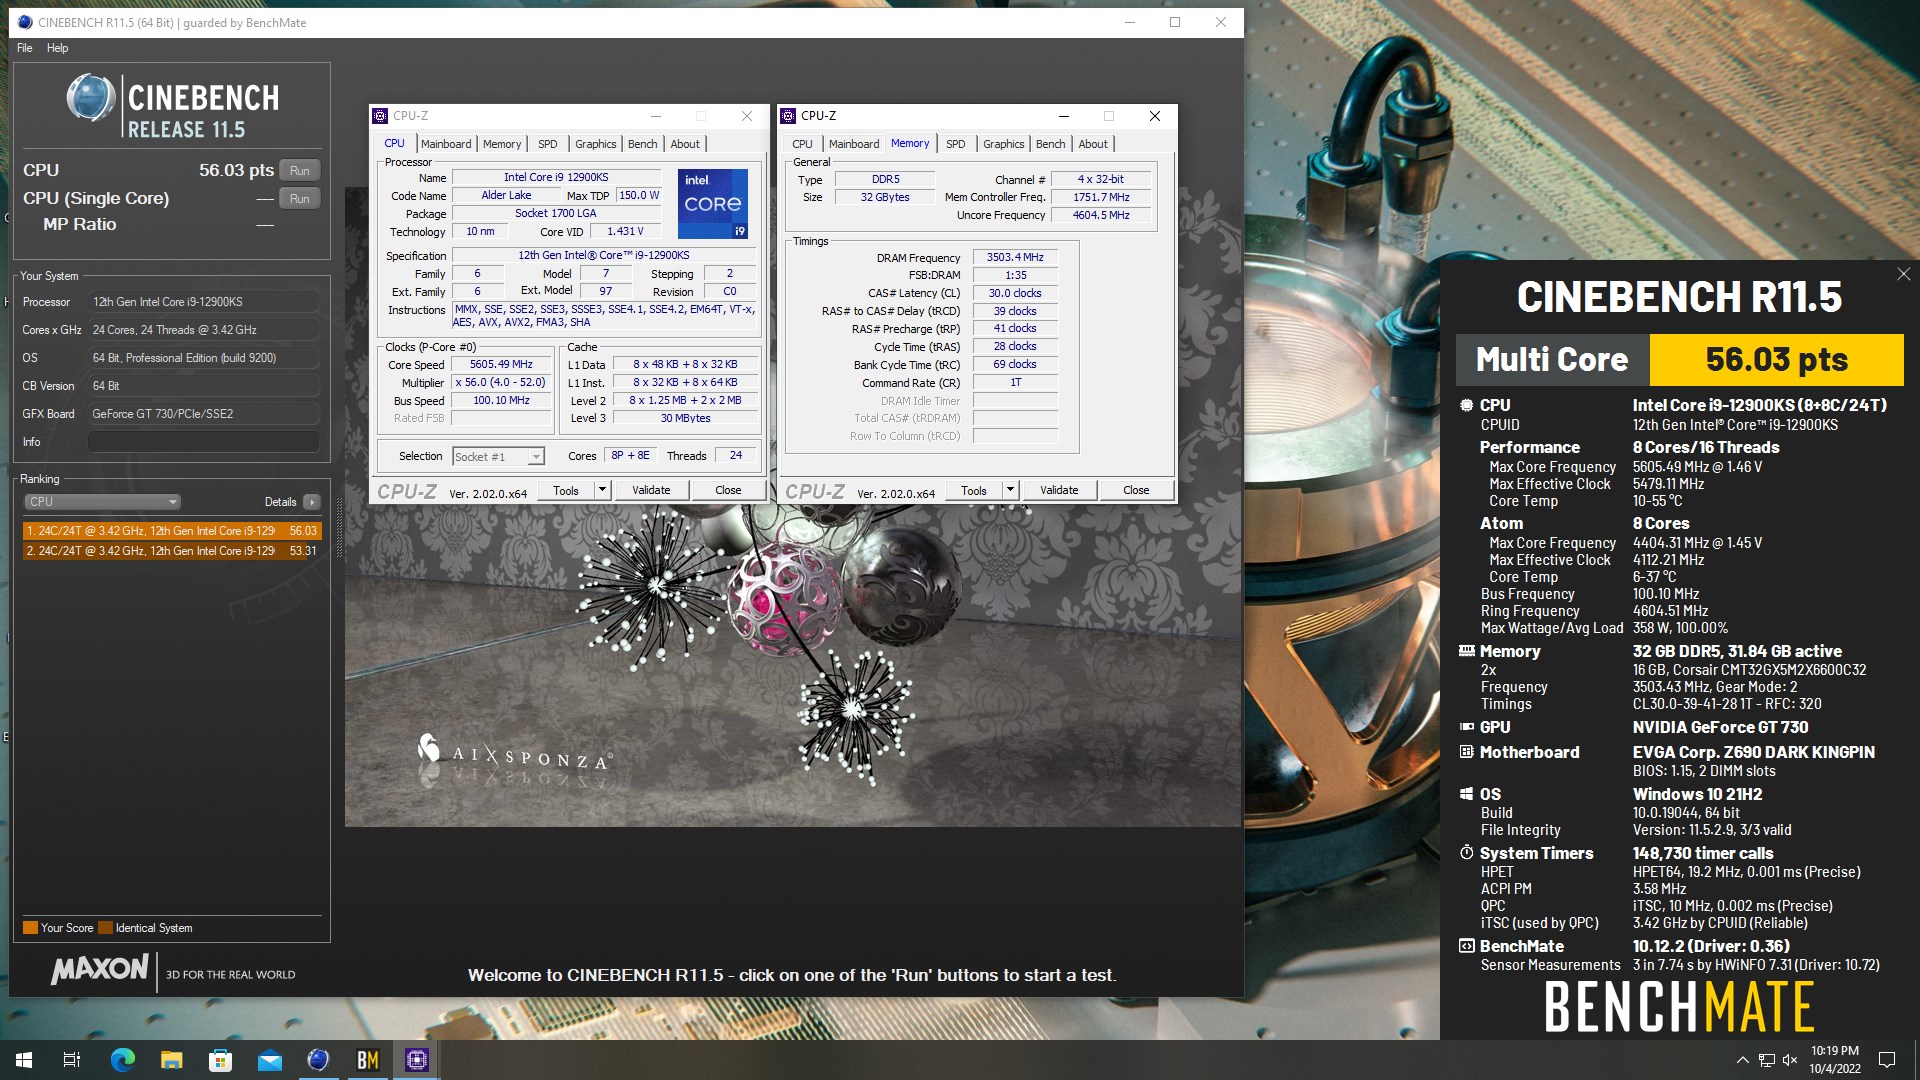
Task: Open the Help menu in Cinebench
Action: [58, 48]
